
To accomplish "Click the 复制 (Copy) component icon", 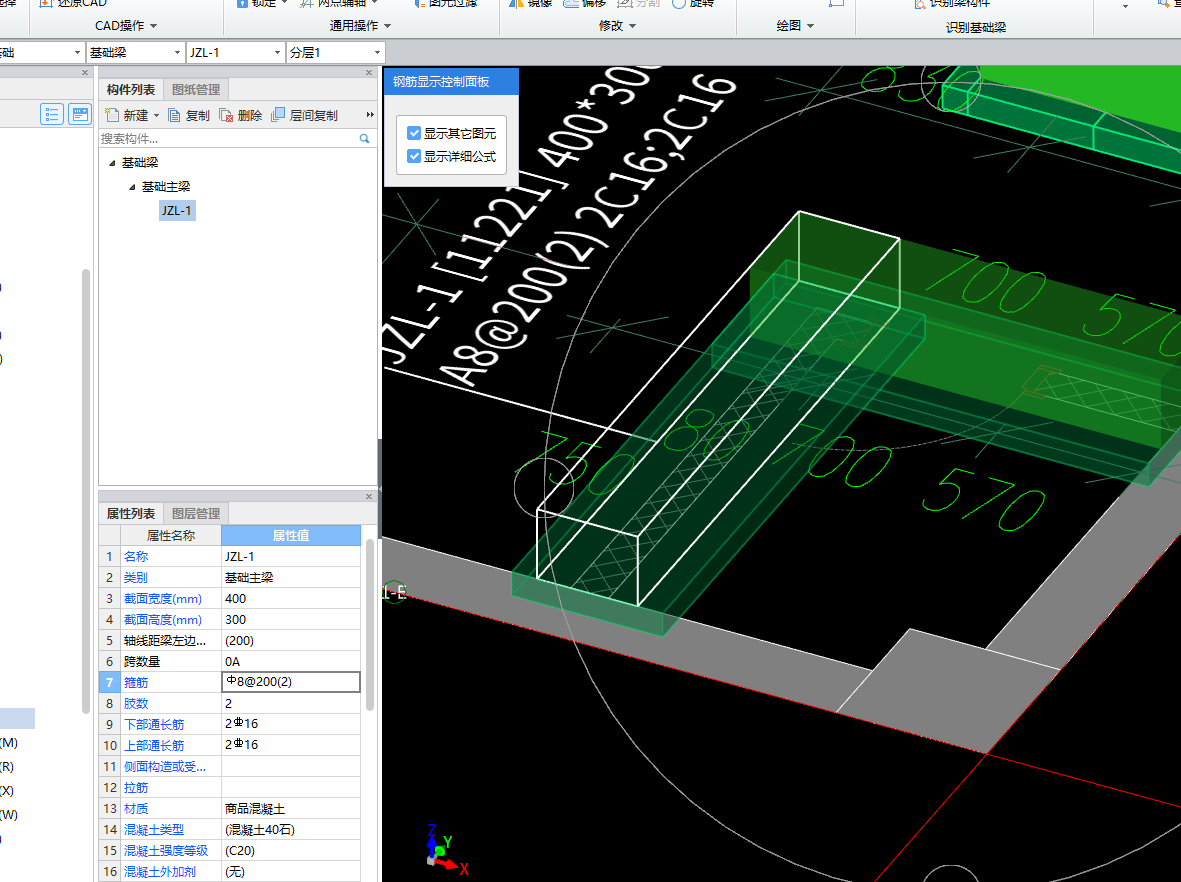I will [x=174, y=115].
